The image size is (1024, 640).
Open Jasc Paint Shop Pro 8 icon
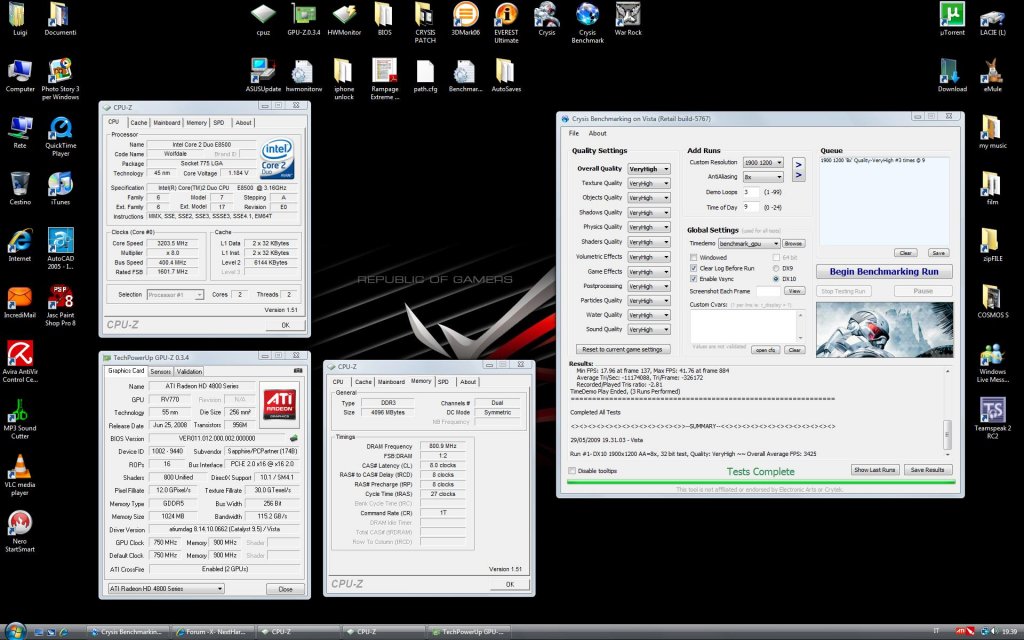[x=60, y=306]
